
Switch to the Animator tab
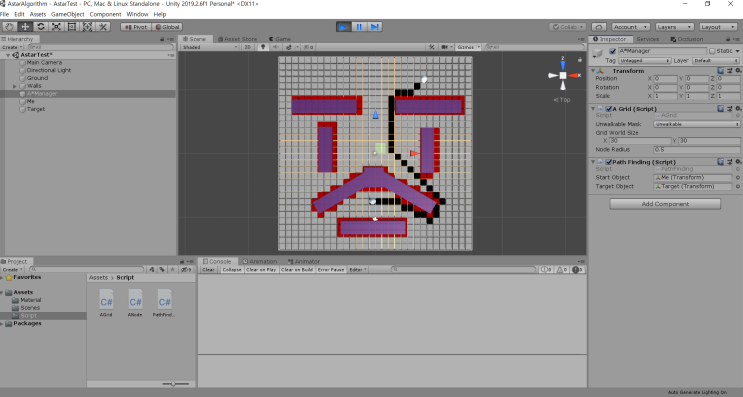pos(304,262)
